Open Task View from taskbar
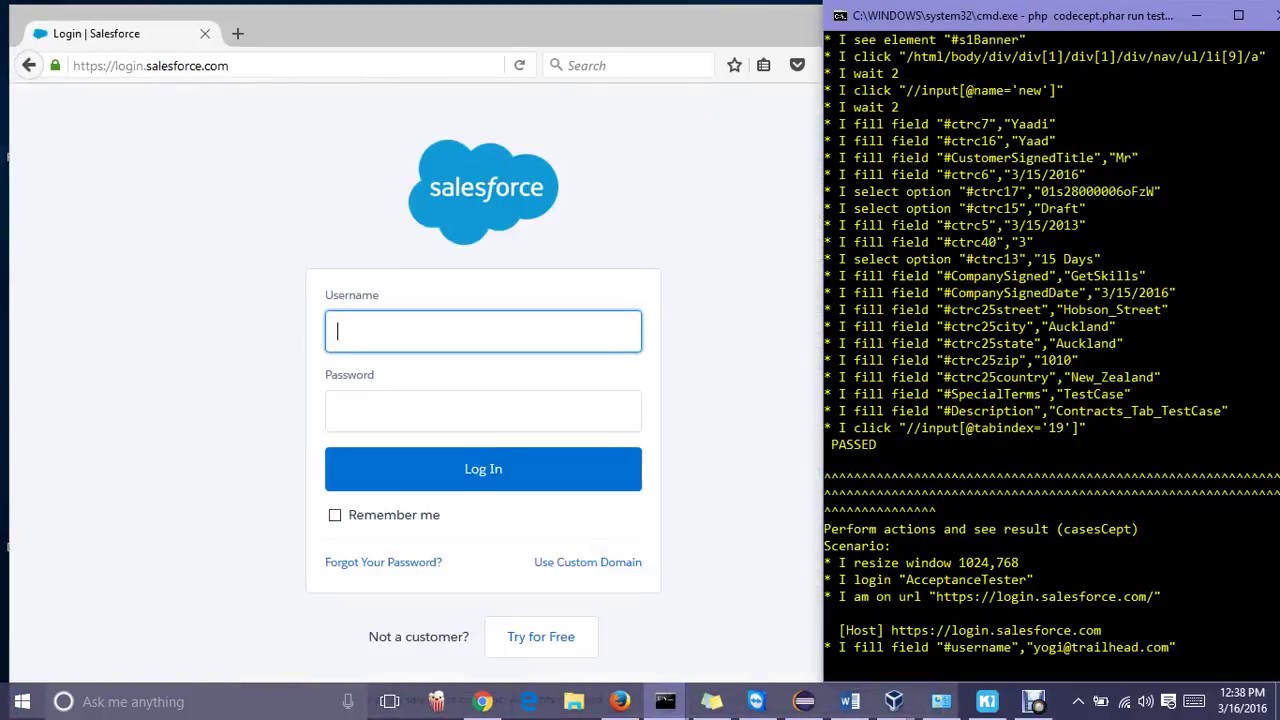The height and width of the screenshot is (720, 1280). [390, 701]
